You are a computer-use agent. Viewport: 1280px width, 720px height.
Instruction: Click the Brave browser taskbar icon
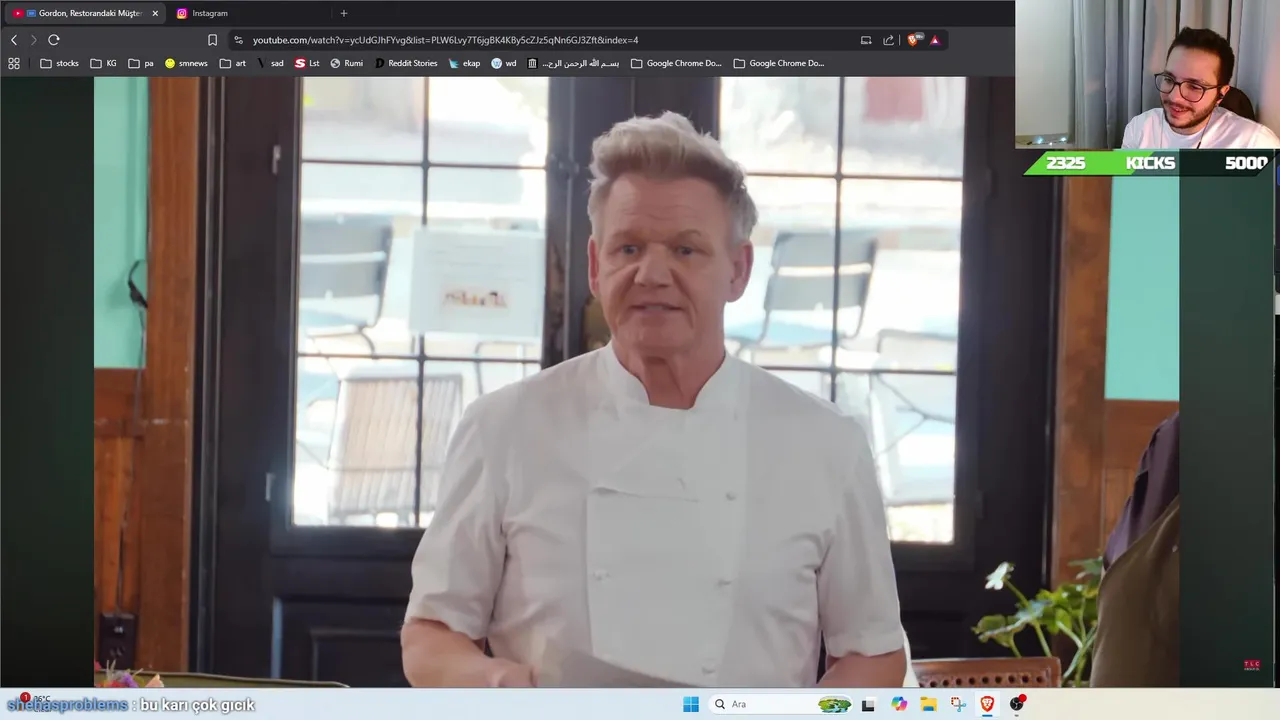point(987,704)
